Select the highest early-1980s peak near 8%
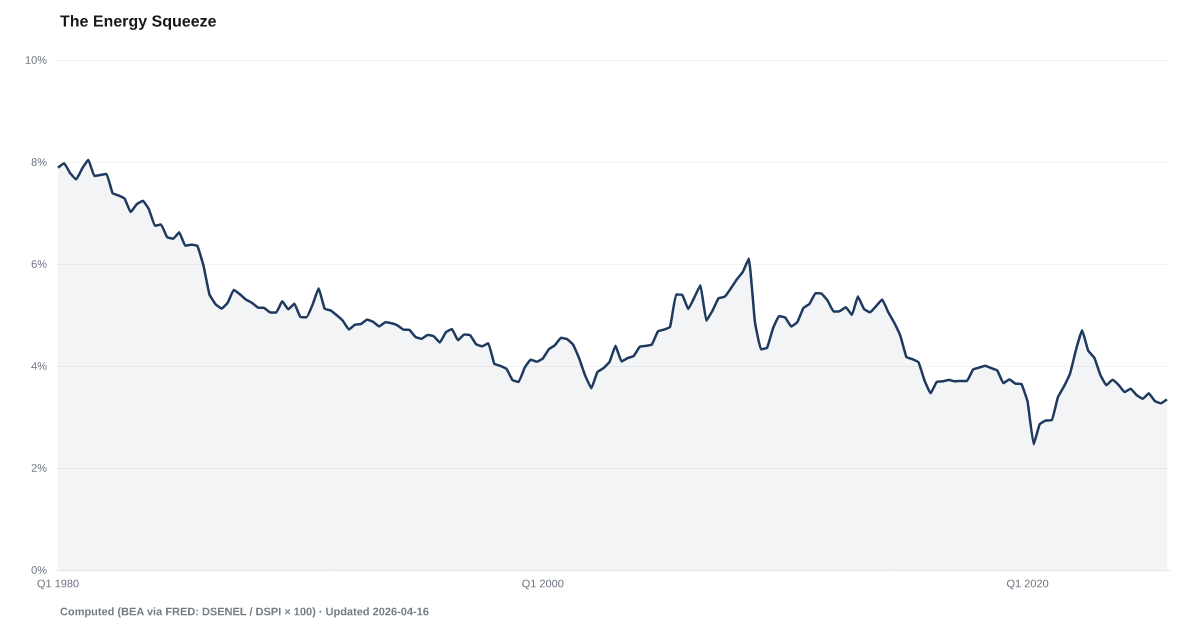This screenshot has width=1200, height=630. click(x=88, y=159)
